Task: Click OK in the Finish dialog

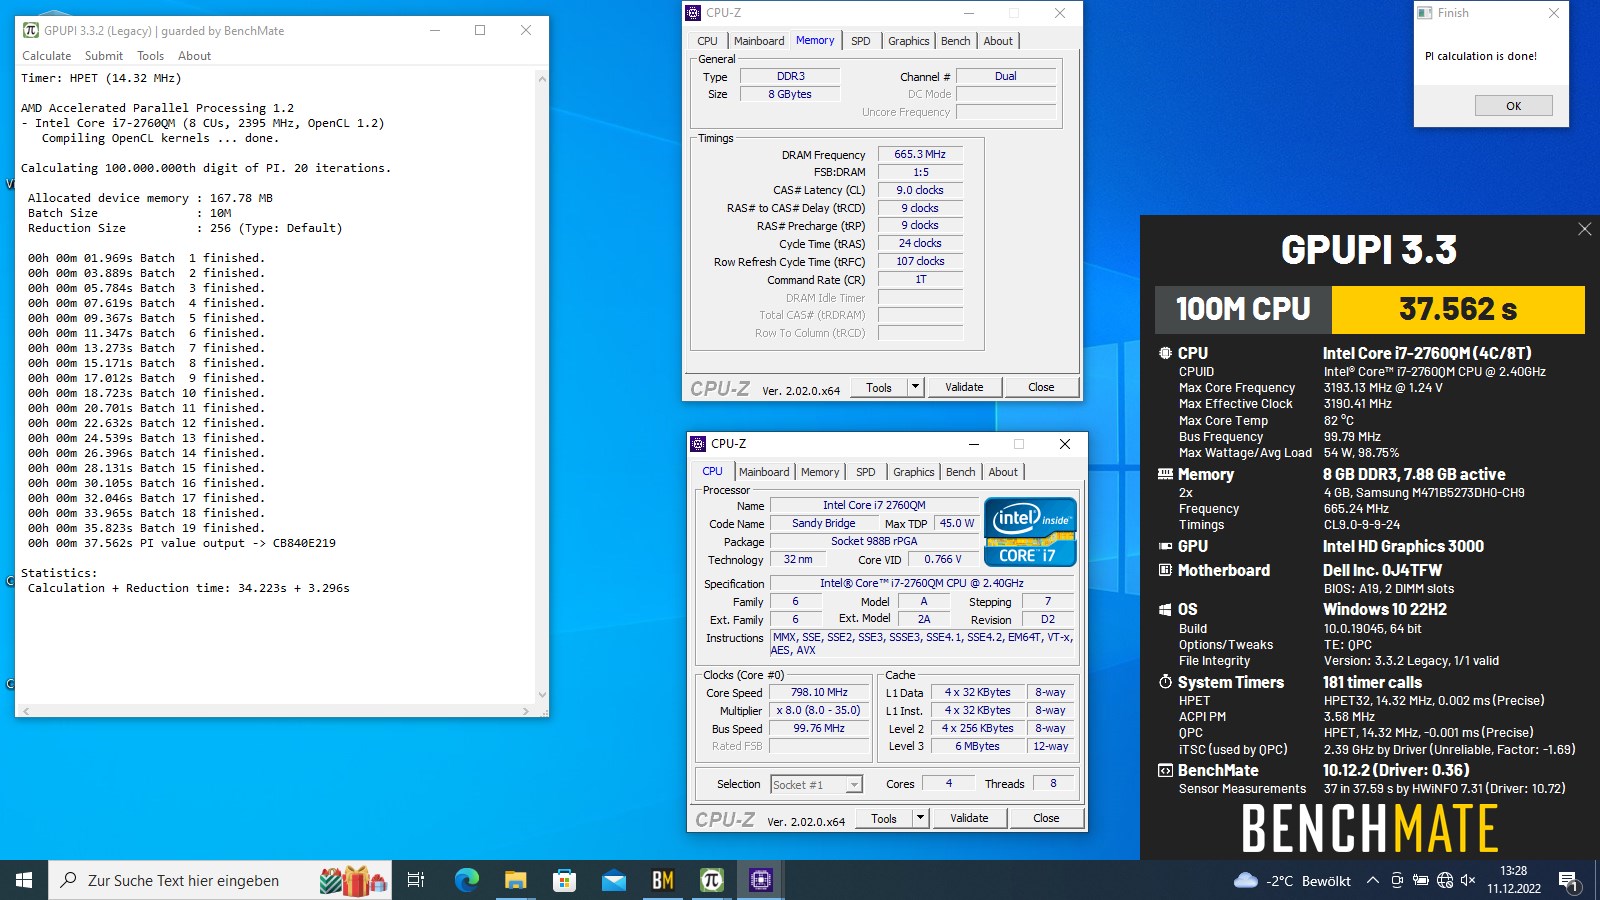Action: [x=1514, y=105]
